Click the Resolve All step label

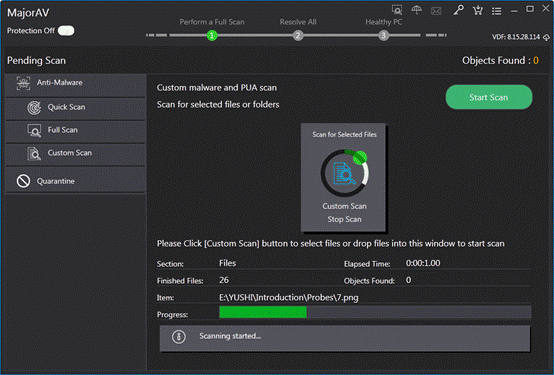(298, 22)
